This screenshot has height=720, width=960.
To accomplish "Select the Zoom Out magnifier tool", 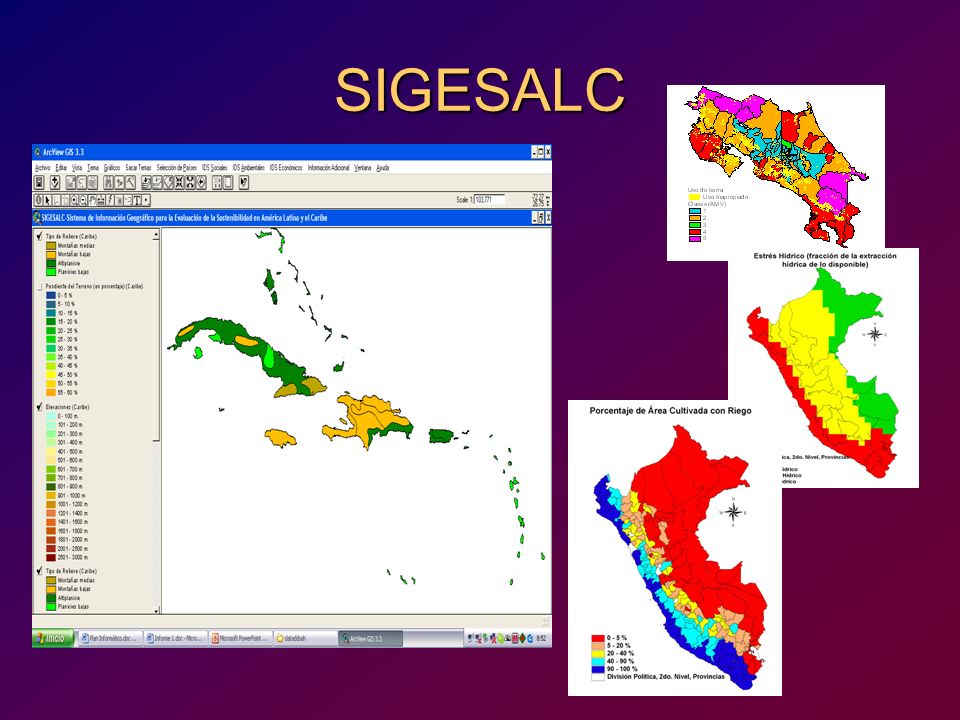I will click(83, 200).
